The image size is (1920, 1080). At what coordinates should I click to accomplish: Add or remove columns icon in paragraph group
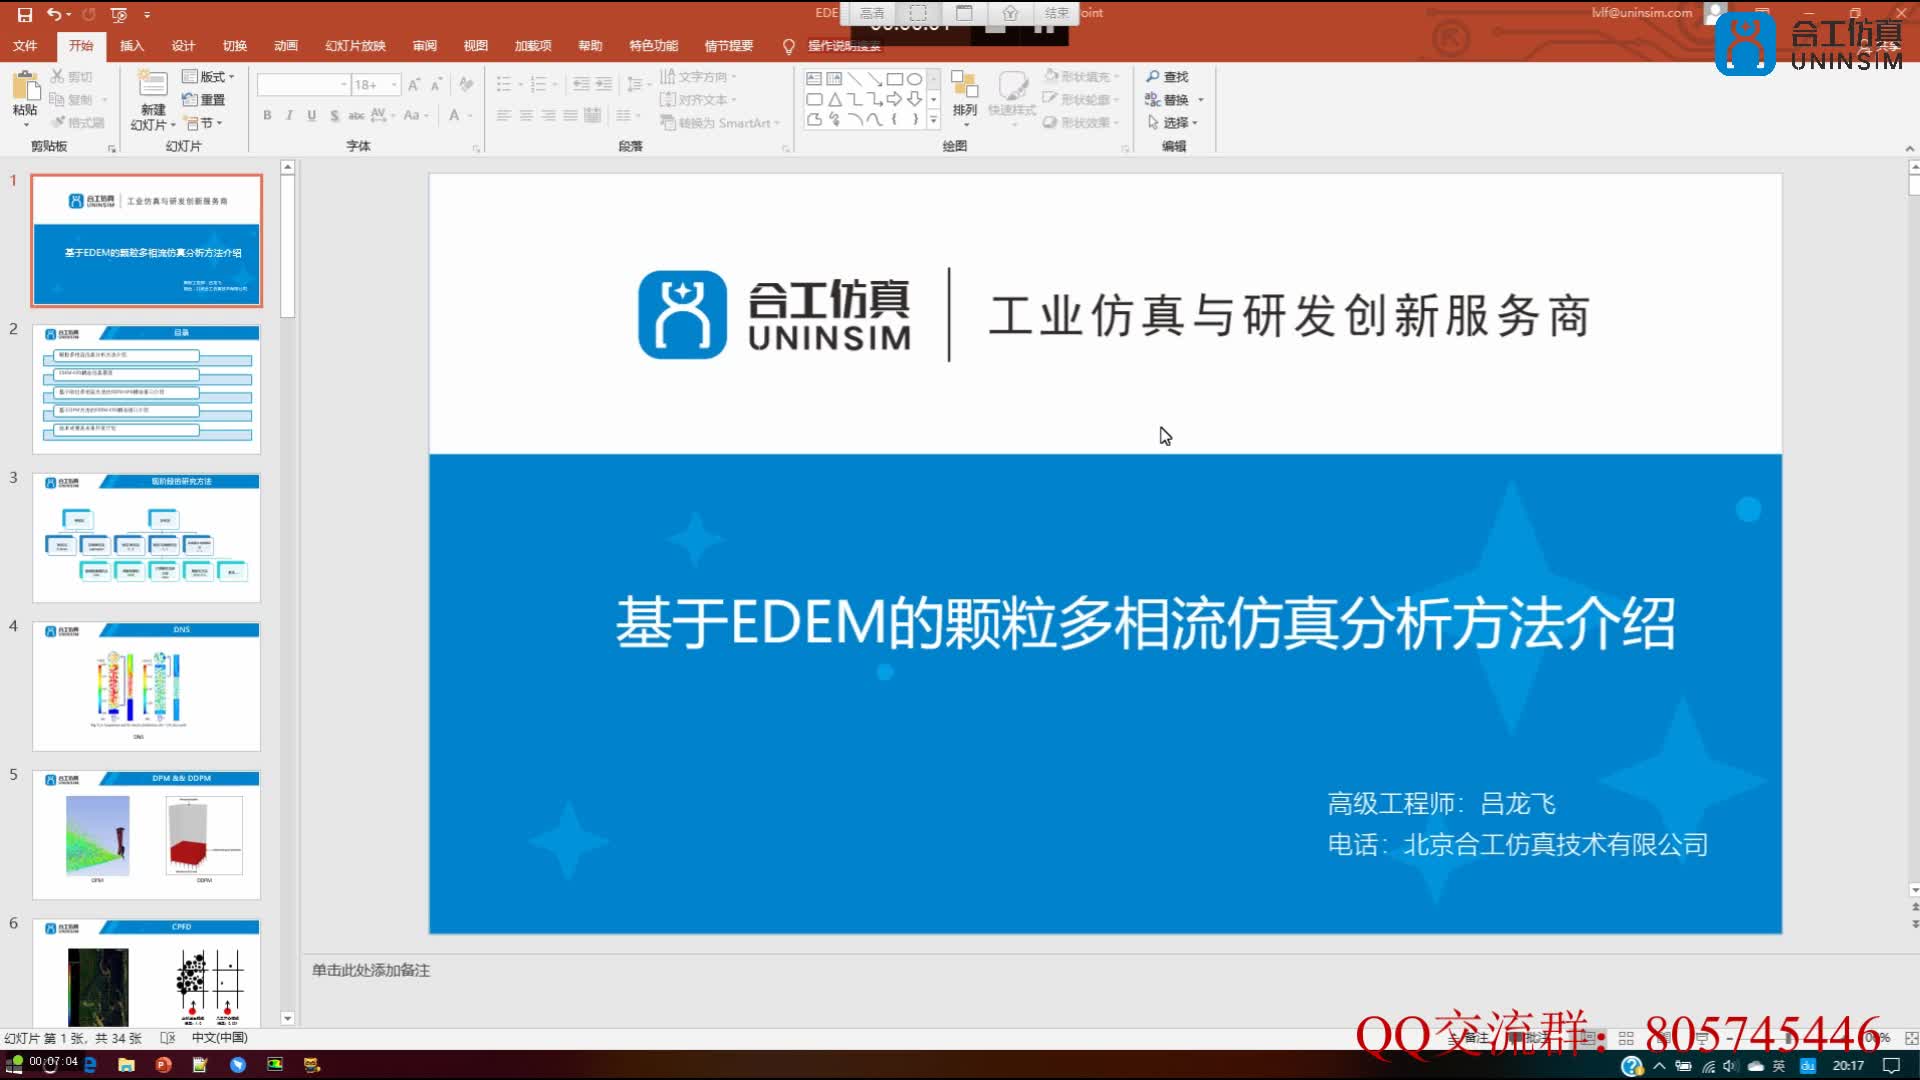626,116
